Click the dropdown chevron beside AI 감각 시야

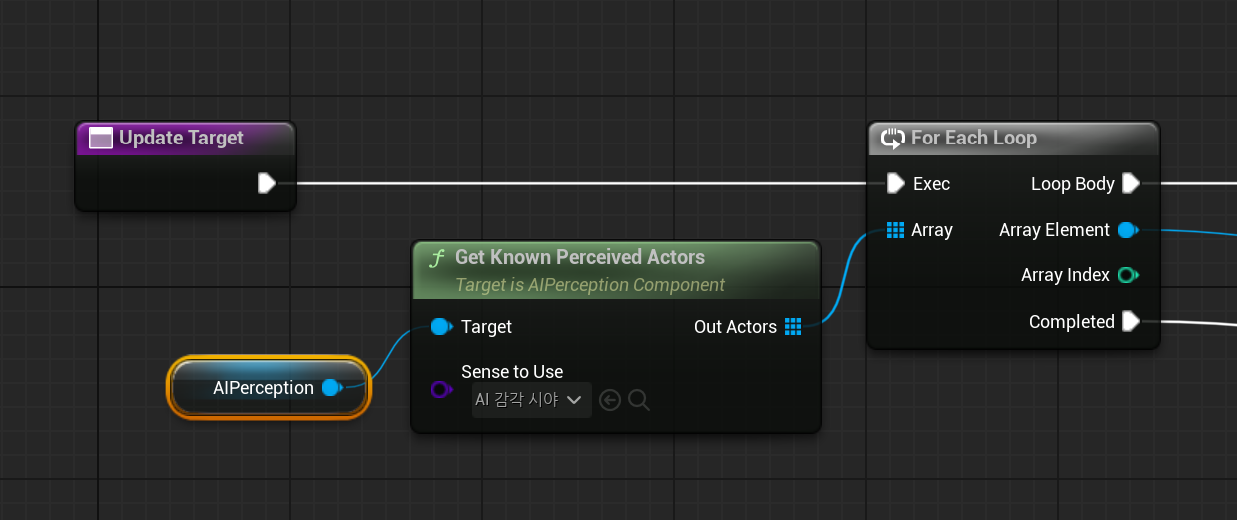tap(574, 400)
